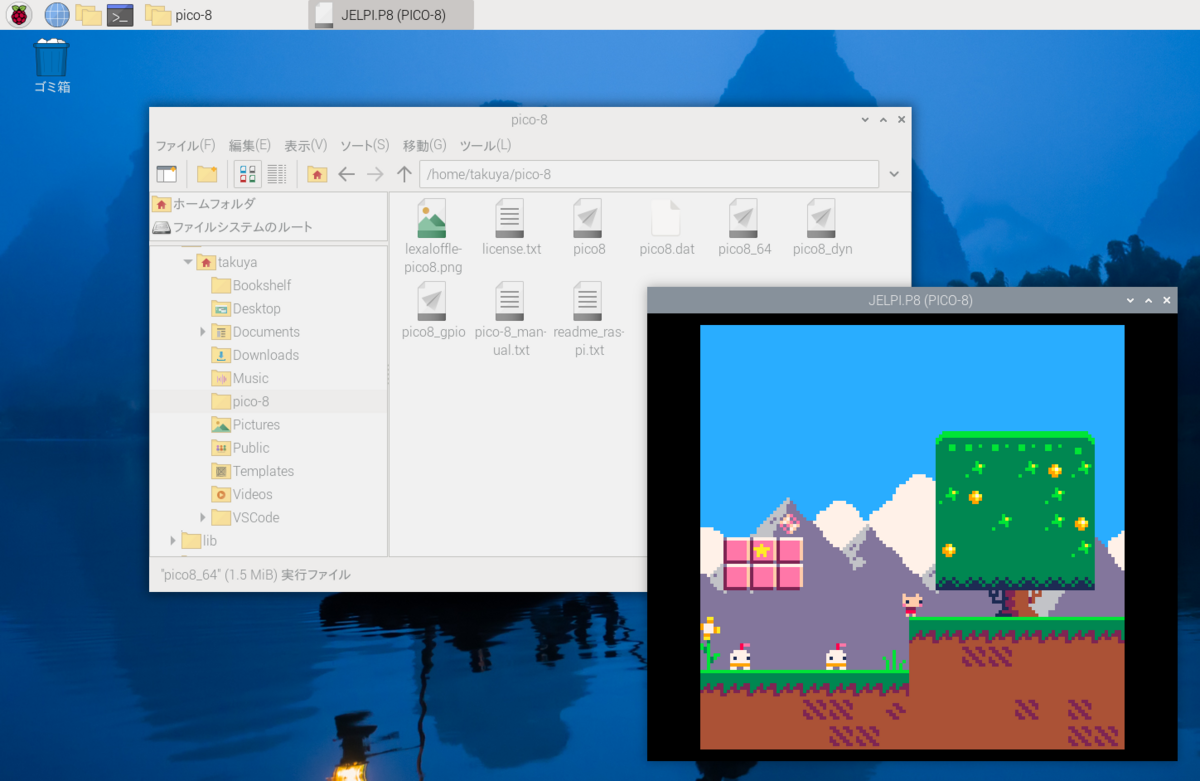Click the pink star block in game
The height and width of the screenshot is (781, 1200).
click(x=763, y=549)
